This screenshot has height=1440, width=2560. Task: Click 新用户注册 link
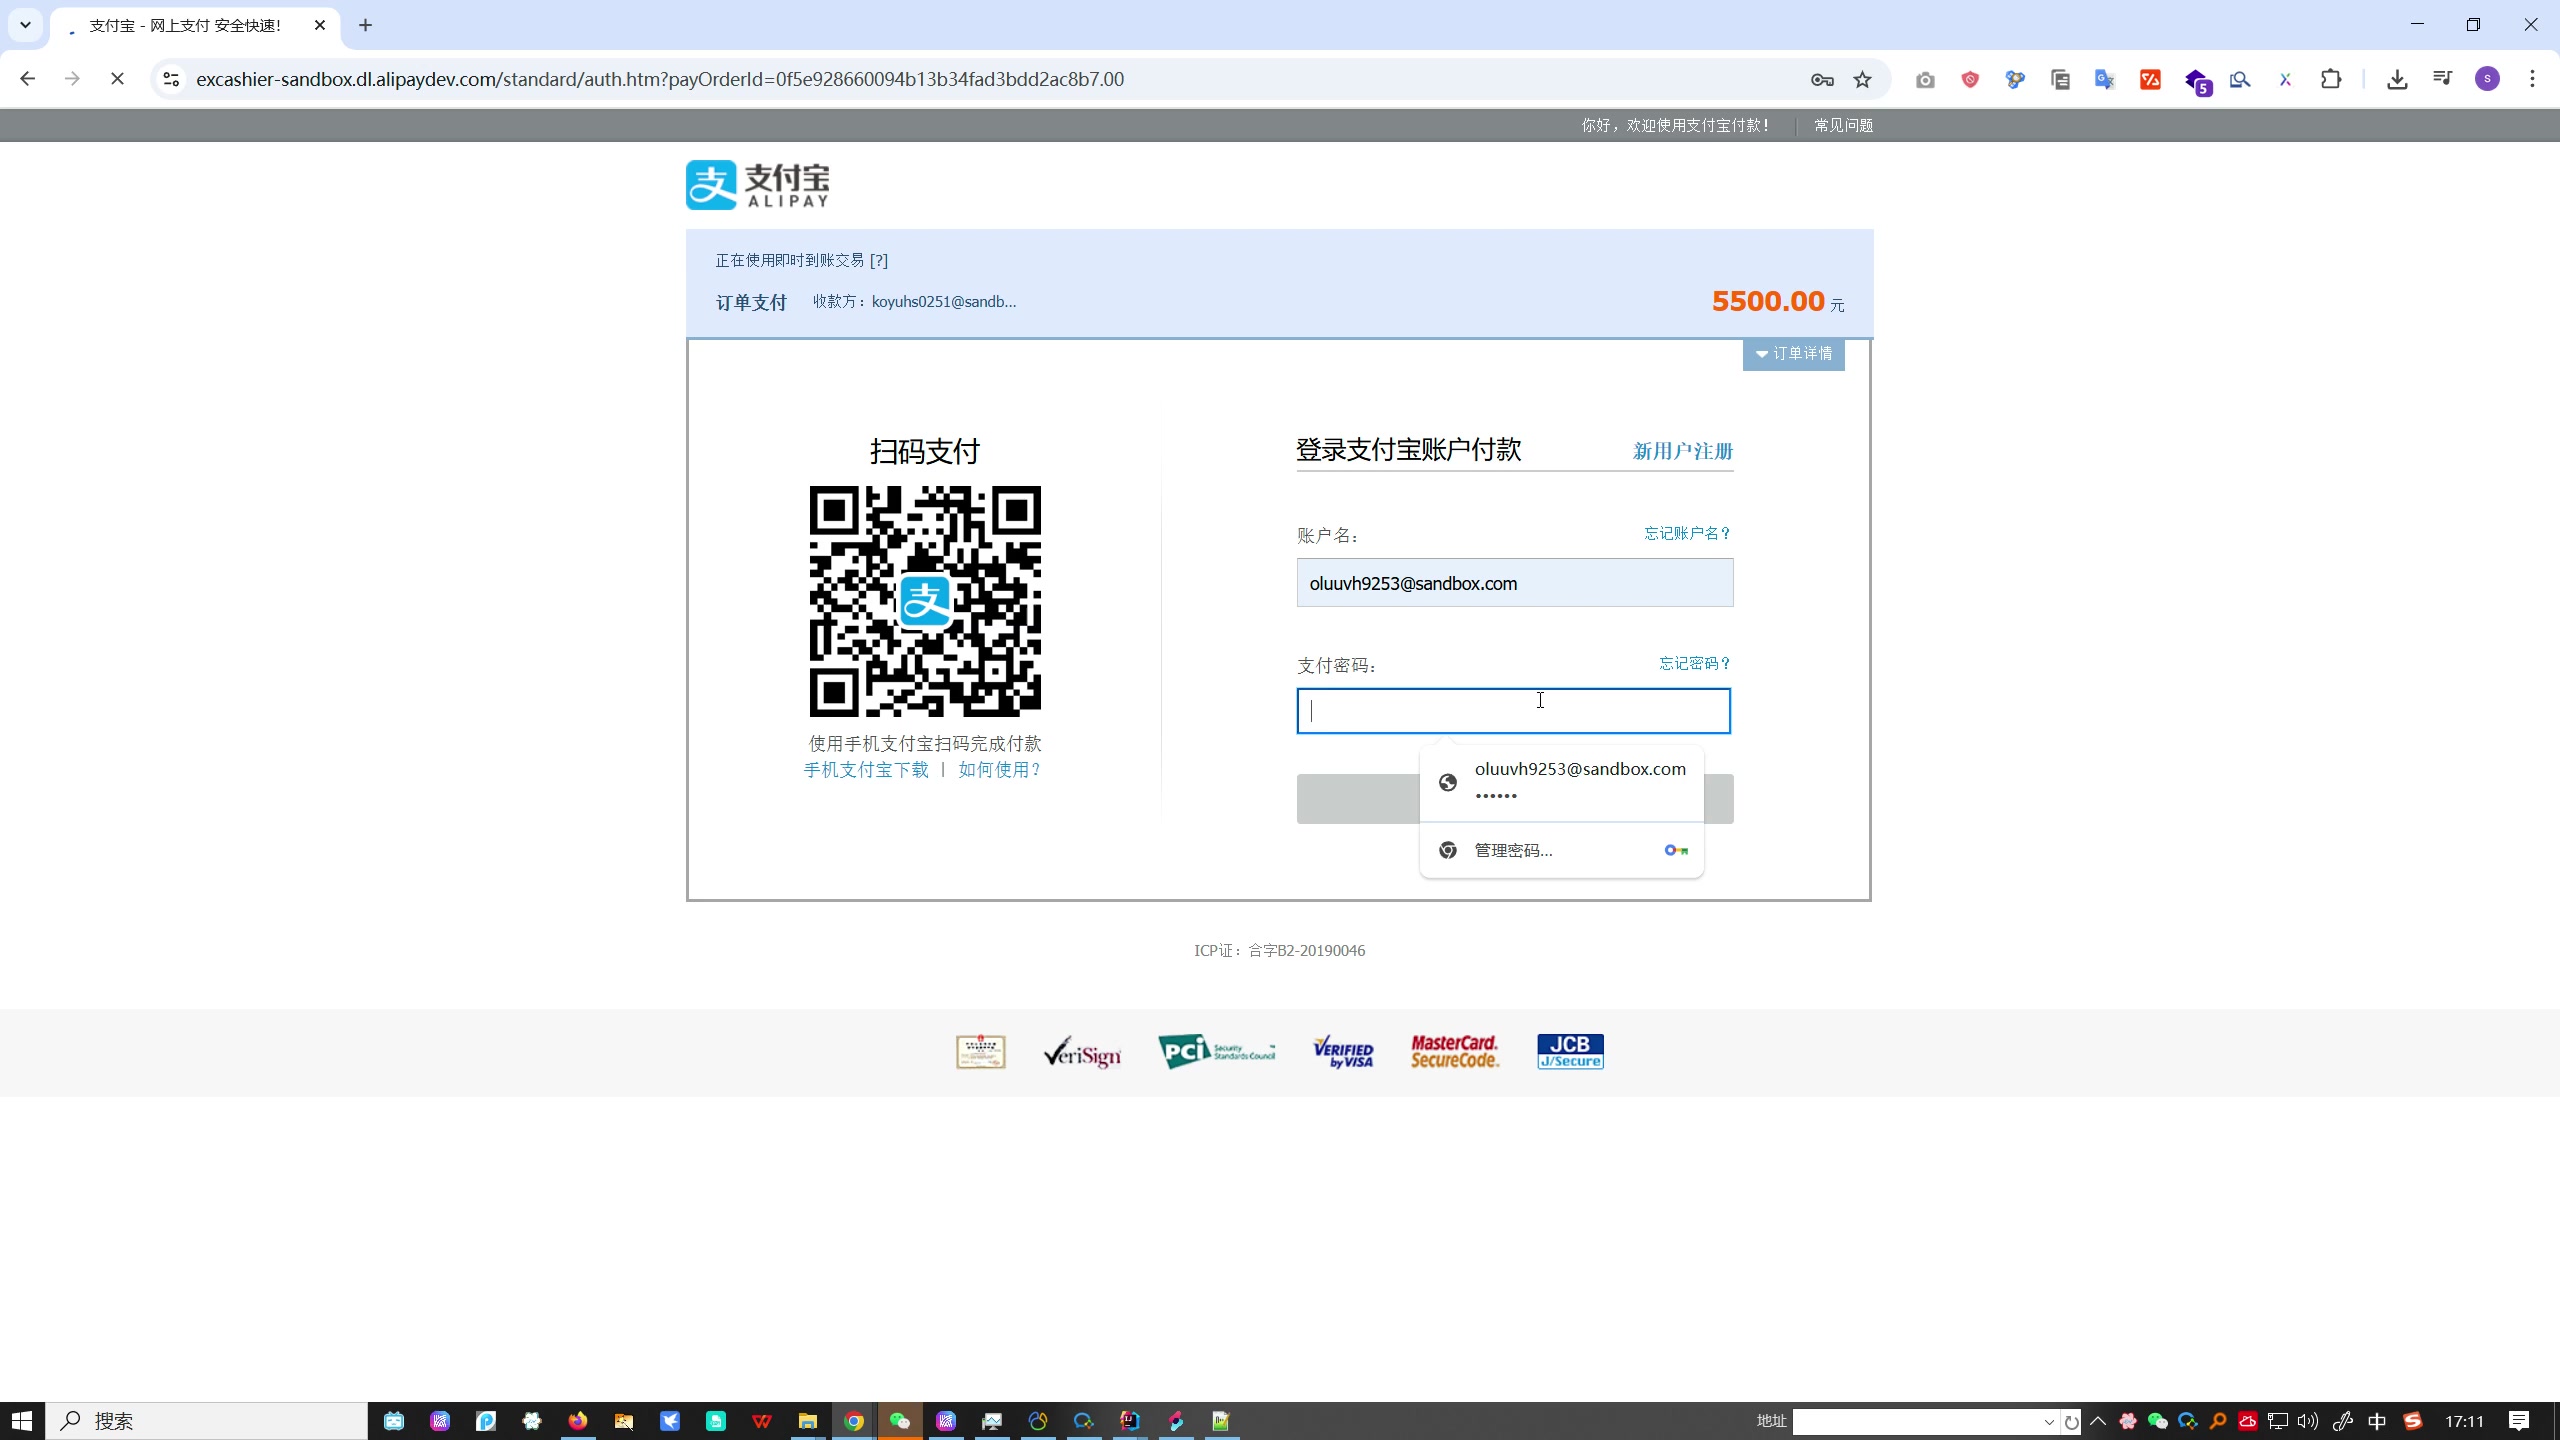click(1683, 451)
